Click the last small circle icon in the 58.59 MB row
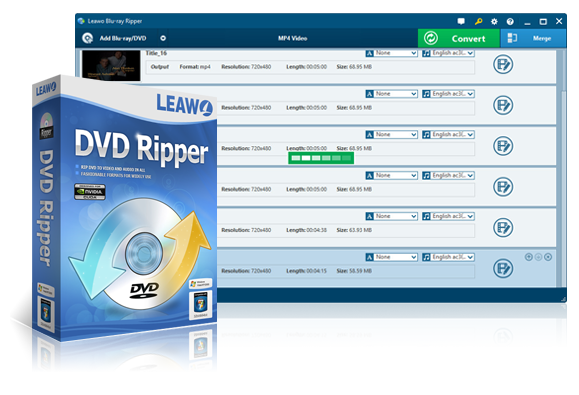This screenshot has width=579, height=395. [548, 257]
